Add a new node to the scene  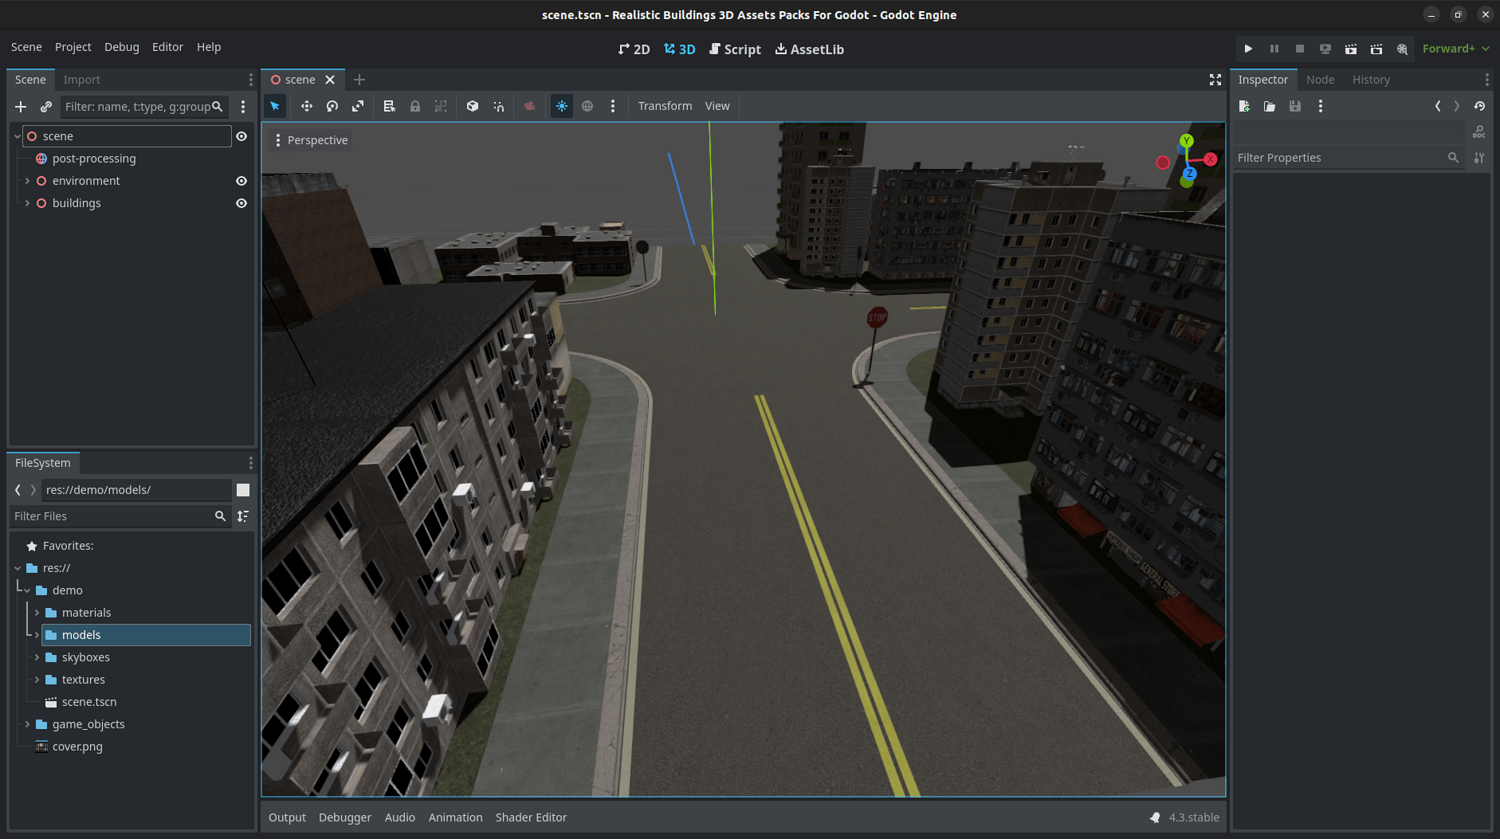pyautogui.click(x=20, y=107)
